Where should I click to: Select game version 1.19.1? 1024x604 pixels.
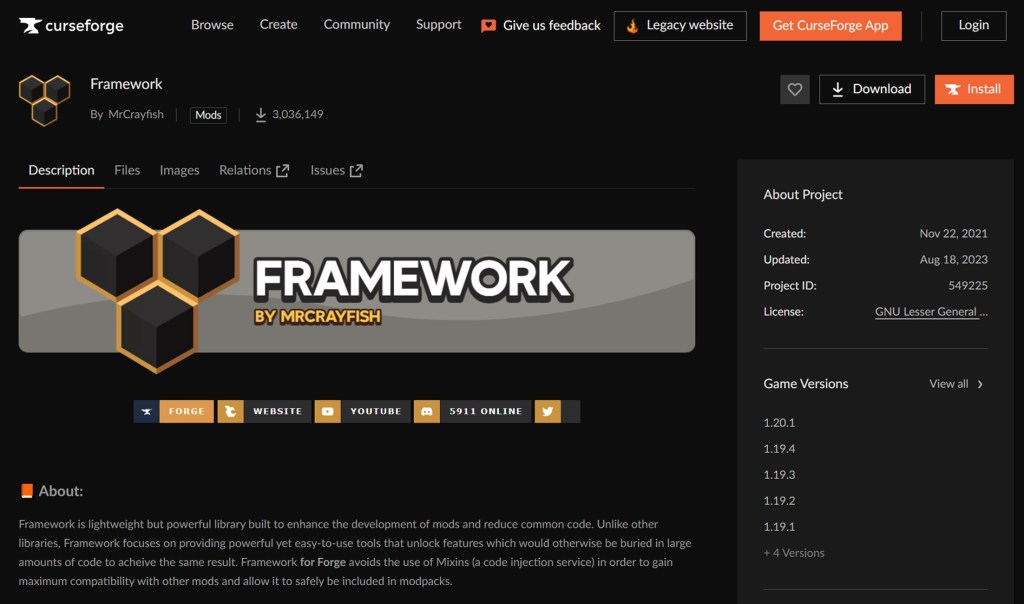pos(779,527)
